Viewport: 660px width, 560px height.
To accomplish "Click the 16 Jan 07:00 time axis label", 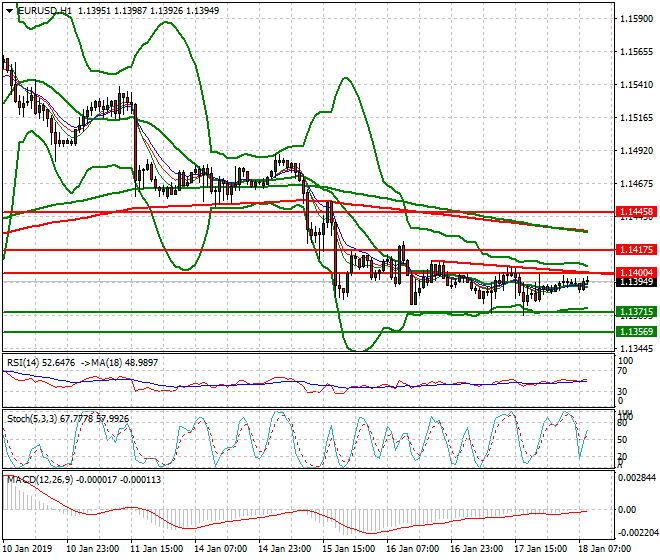I will pos(412,549).
